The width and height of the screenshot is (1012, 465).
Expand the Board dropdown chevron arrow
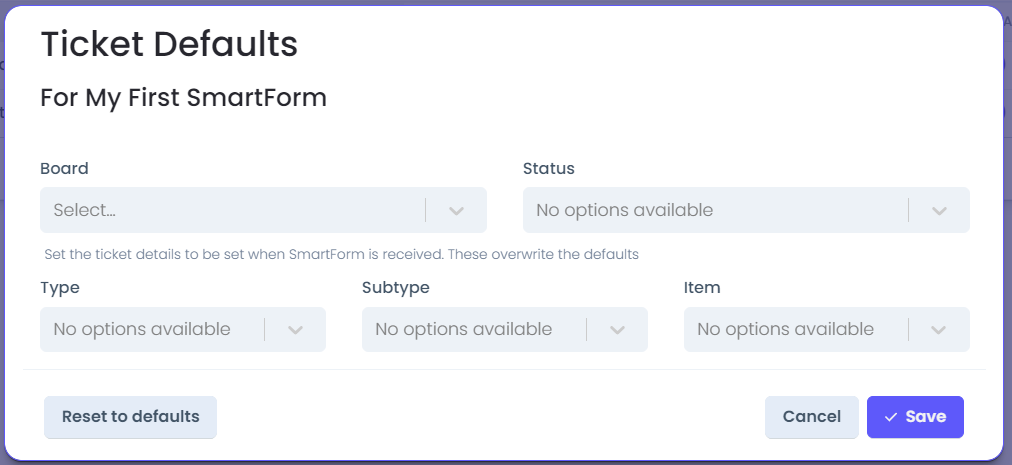coord(456,211)
